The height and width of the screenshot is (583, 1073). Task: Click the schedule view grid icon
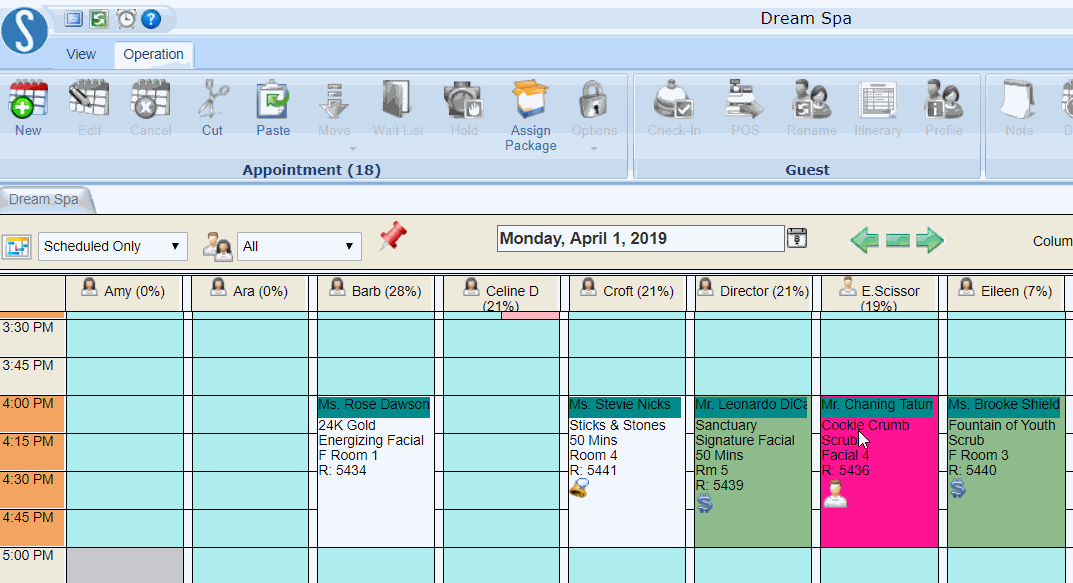(x=17, y=246)
